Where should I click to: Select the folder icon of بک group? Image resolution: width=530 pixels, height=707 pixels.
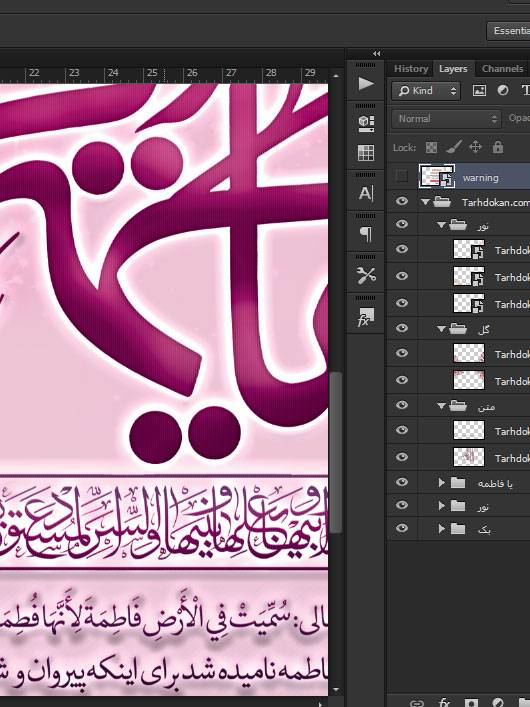click(458, 528)
